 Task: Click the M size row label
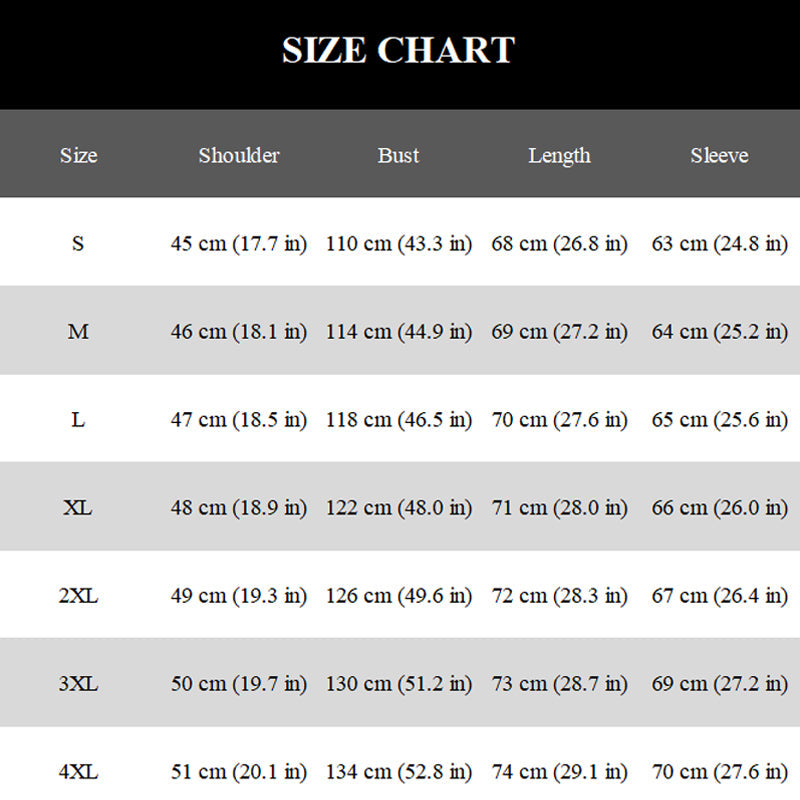pos(78,331)
